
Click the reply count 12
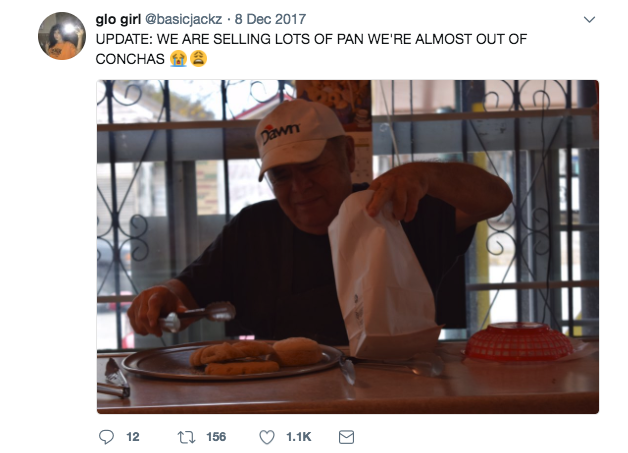click(x=133, y=437)
